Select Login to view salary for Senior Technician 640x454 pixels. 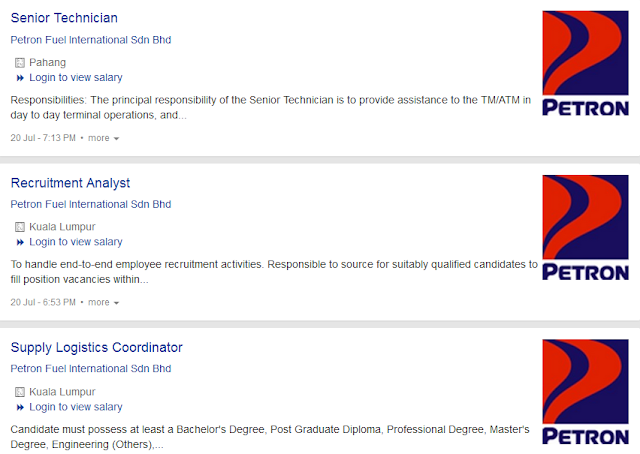pos(76,78)
